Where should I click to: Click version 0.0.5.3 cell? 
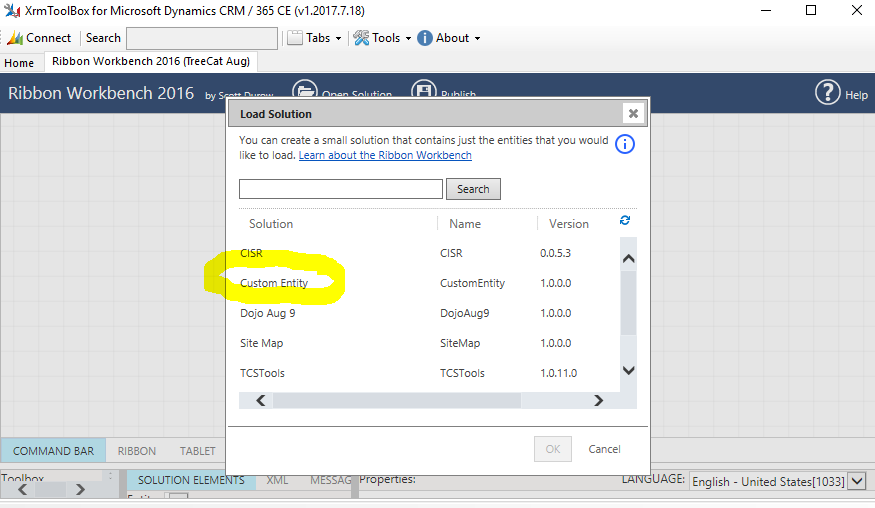point(555,253)
